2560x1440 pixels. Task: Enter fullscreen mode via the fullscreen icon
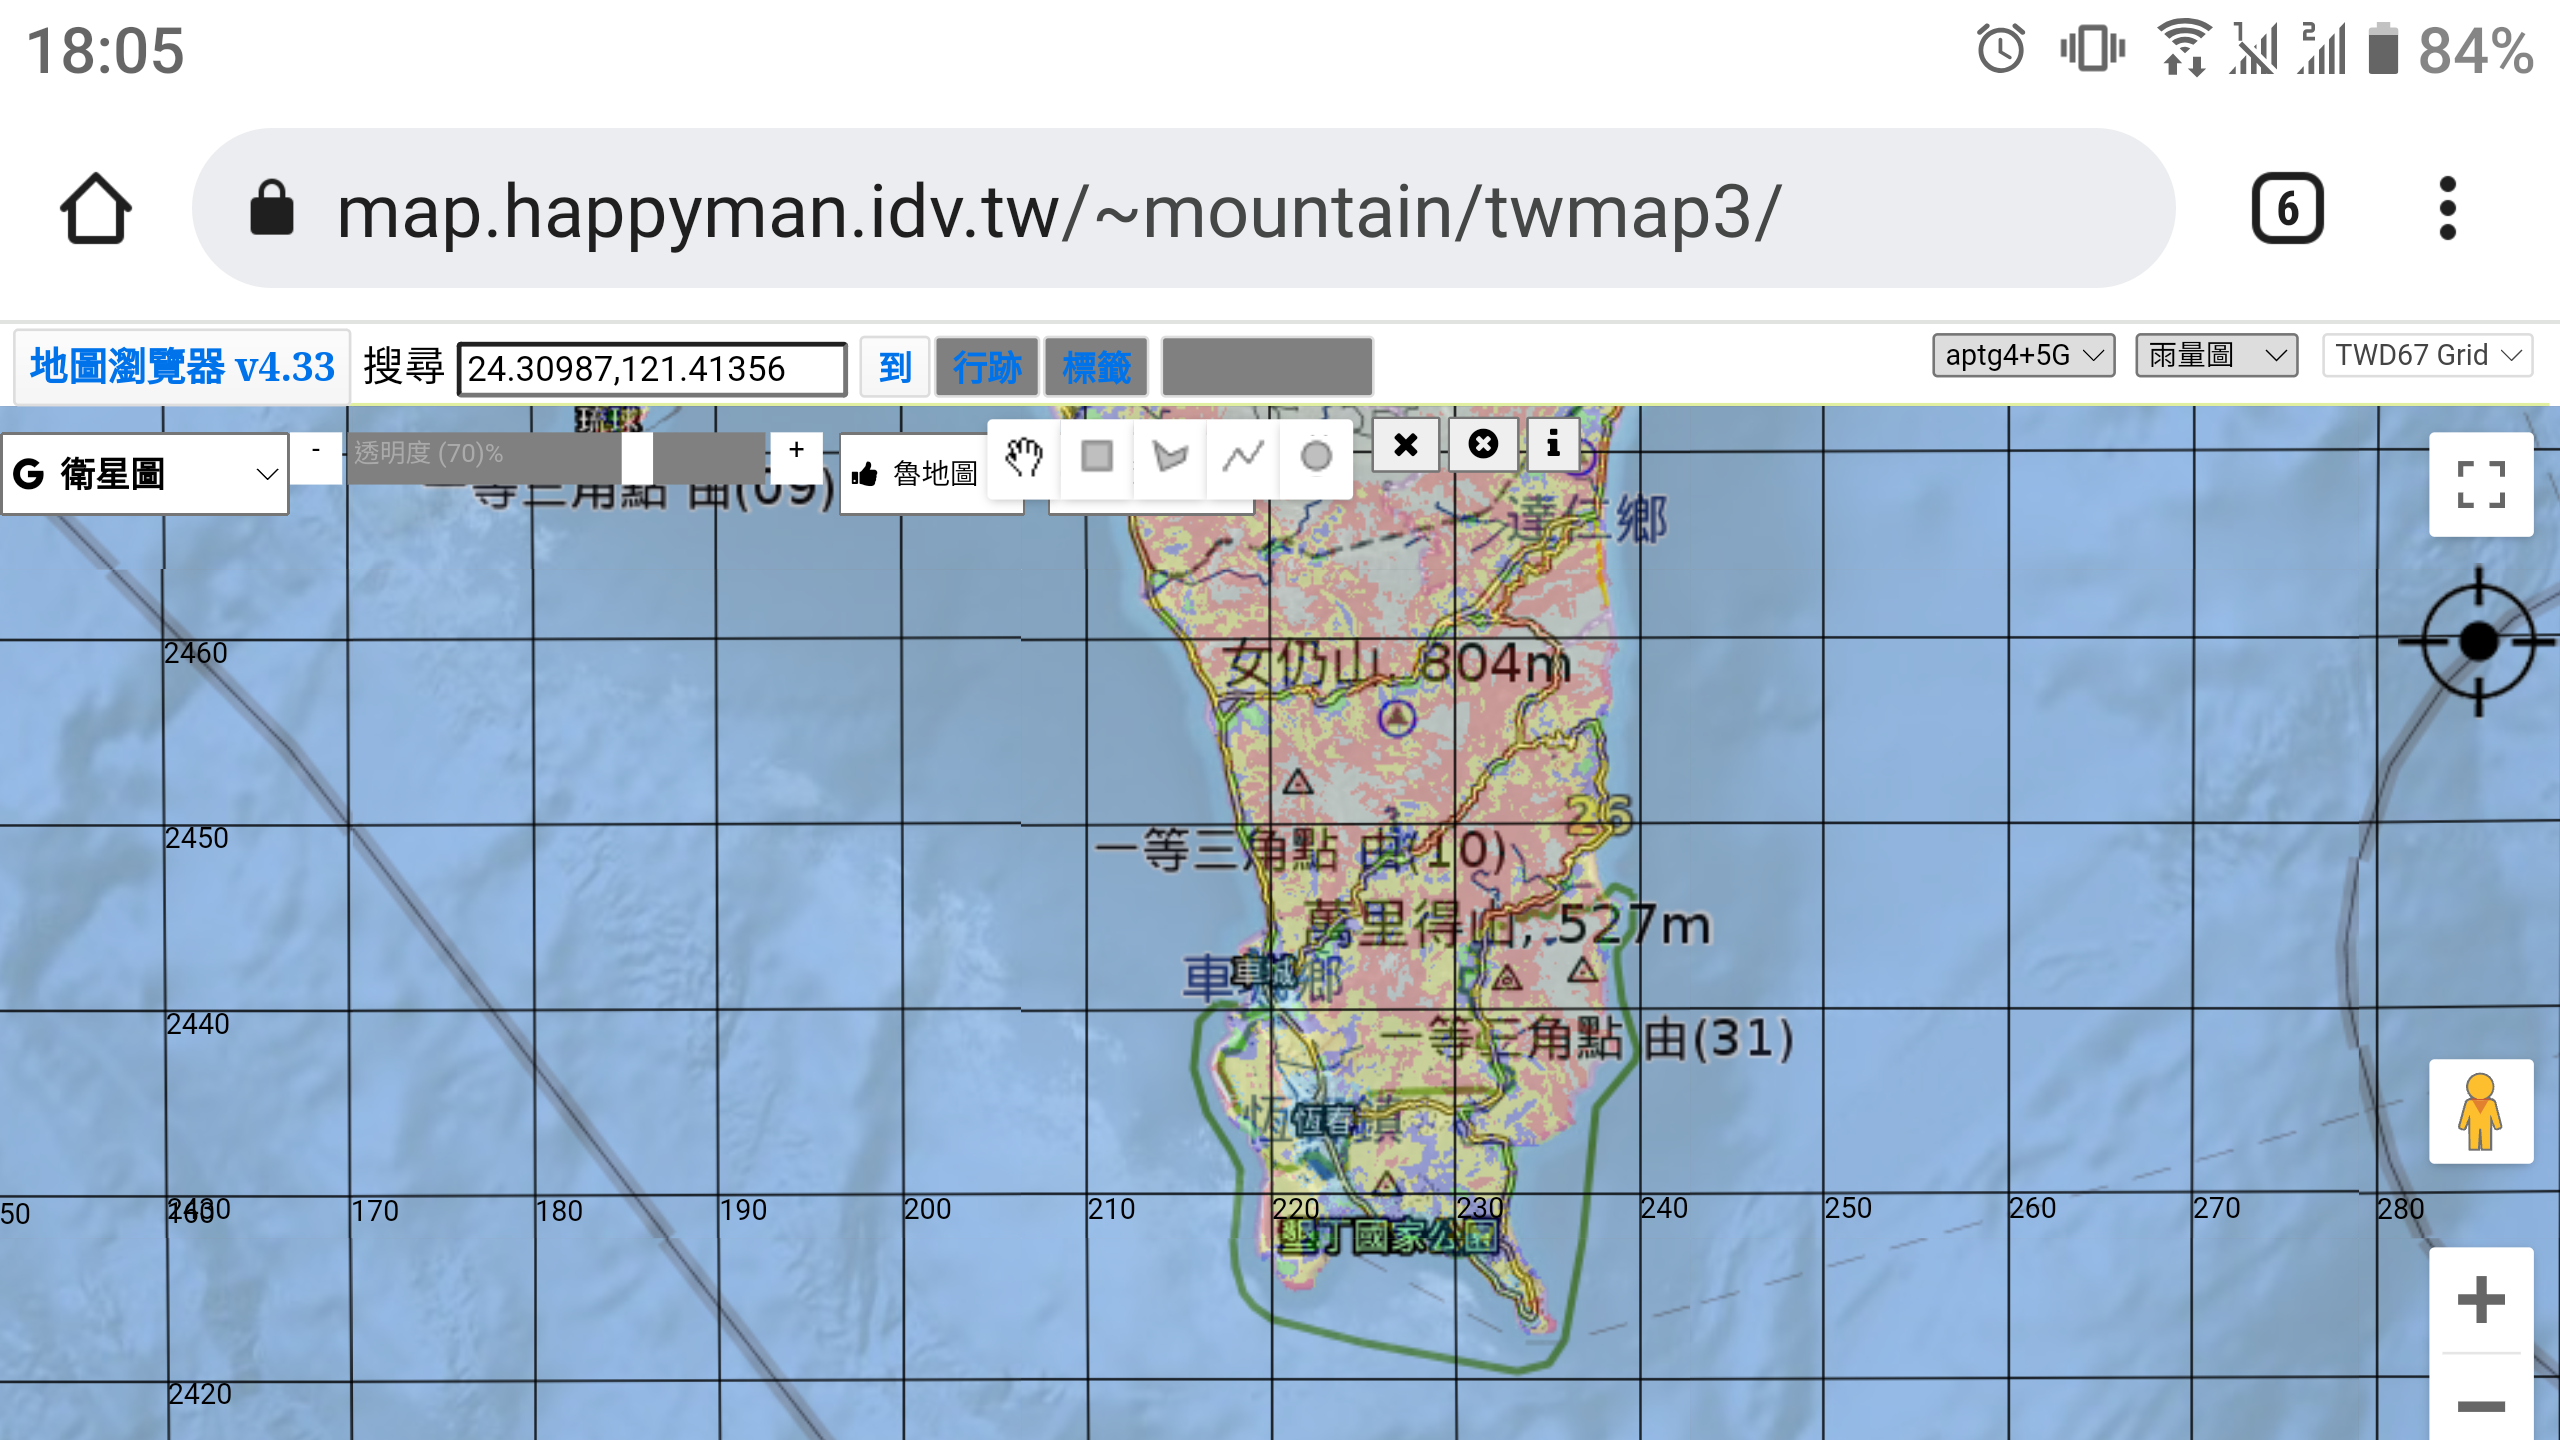2481,484
